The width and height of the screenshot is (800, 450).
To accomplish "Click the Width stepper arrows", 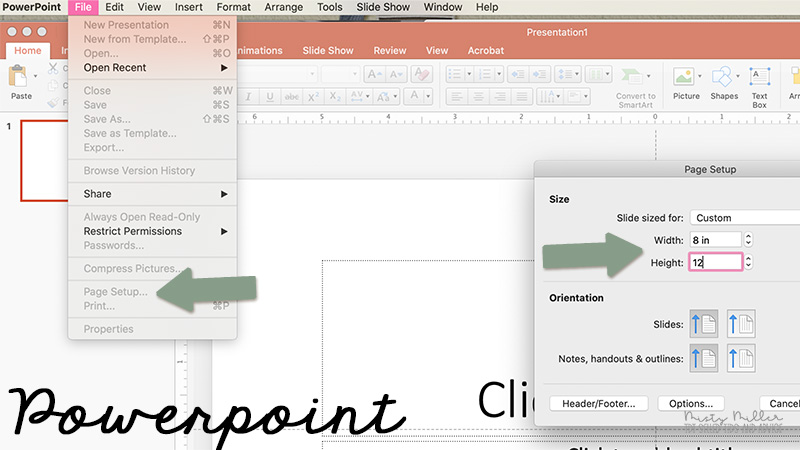I will [x=748, y=240].
